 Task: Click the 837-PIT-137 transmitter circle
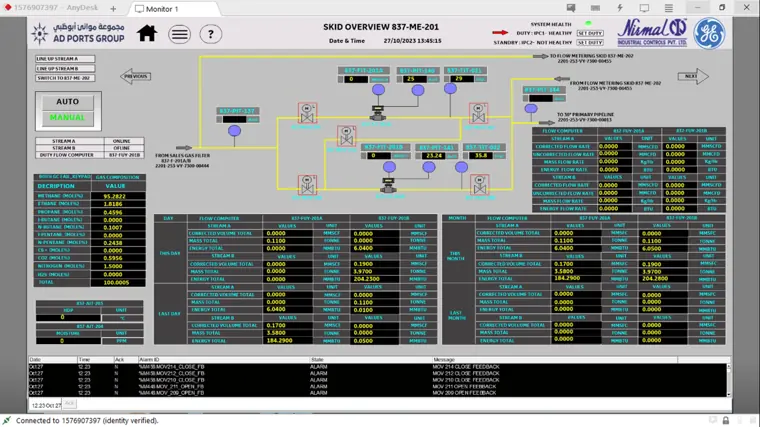tap(235, 130)
